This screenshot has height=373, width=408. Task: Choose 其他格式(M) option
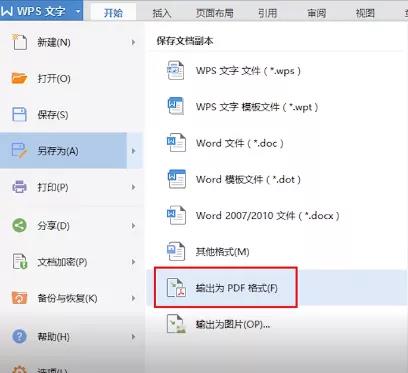[222, 251]
